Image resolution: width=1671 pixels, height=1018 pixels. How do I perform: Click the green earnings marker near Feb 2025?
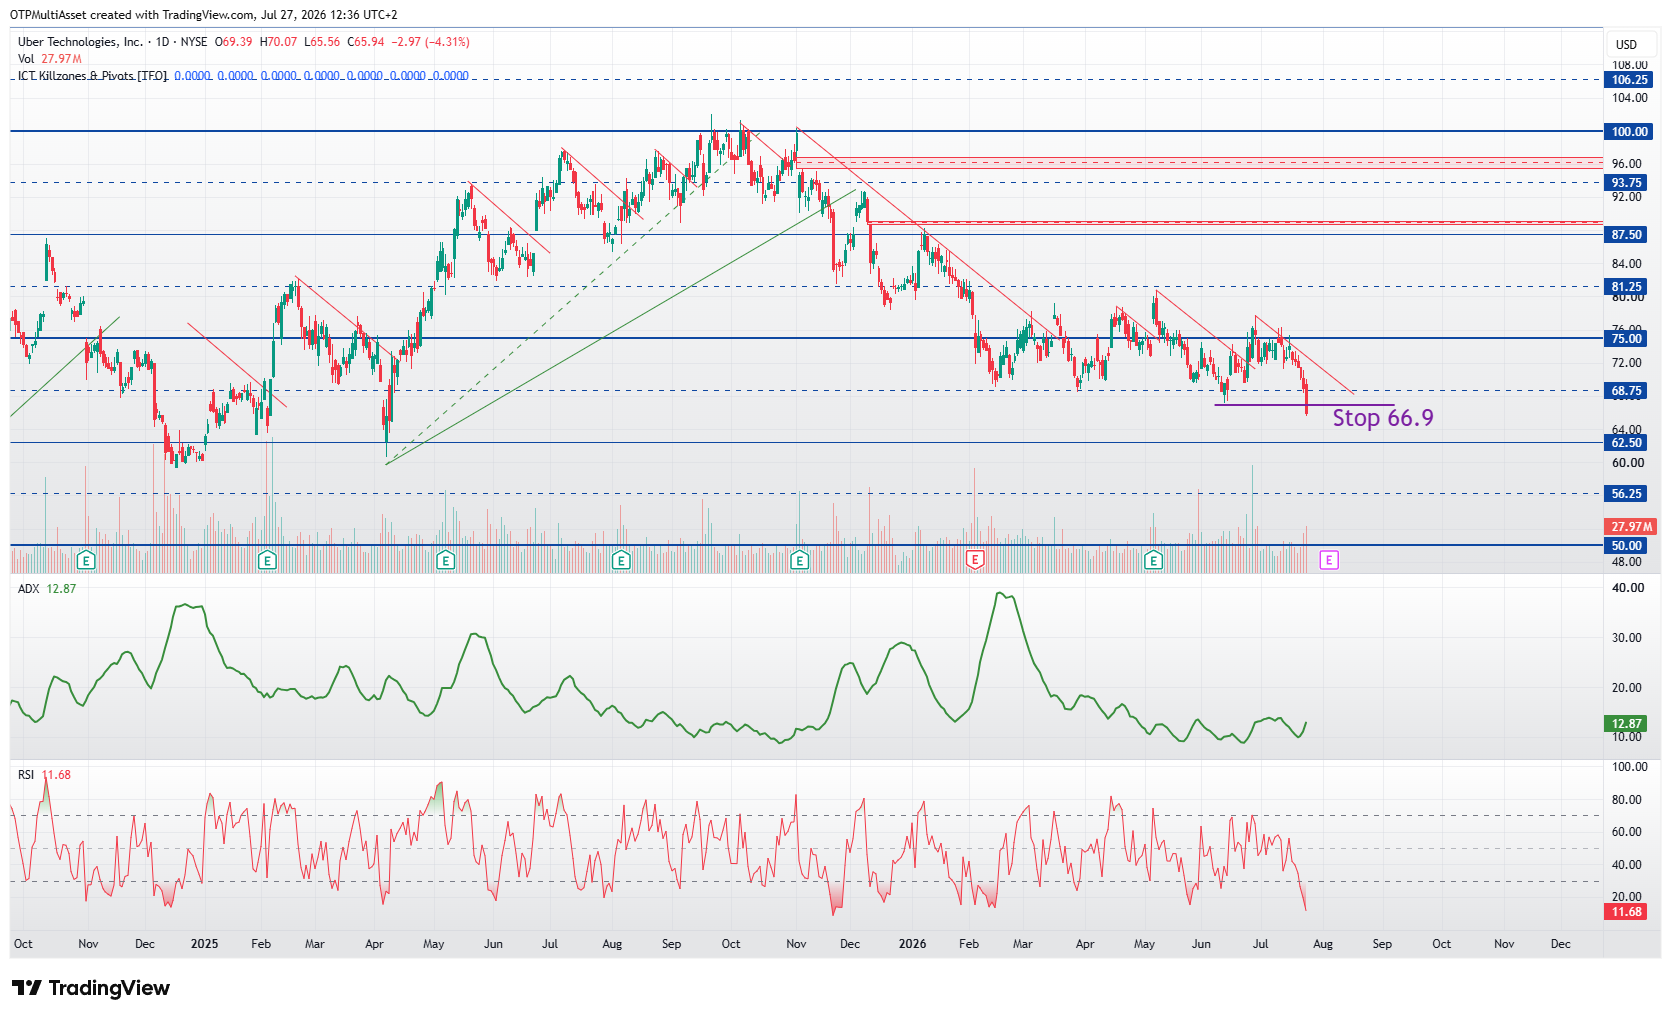[267, 560]
